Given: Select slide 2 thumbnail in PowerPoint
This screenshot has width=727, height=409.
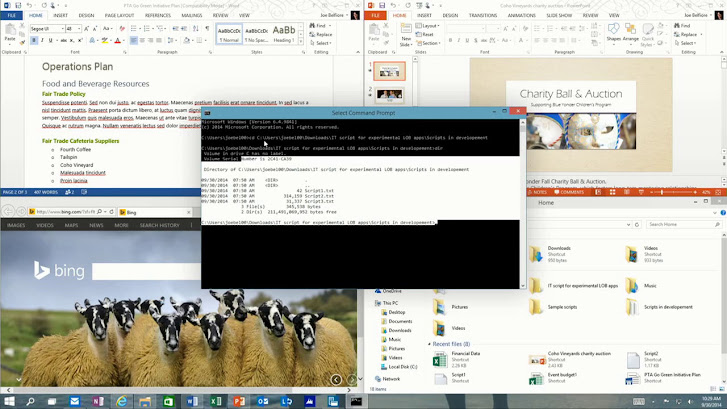Looking at the screenshot, I should pyautogui.click(x=389, y=95).
